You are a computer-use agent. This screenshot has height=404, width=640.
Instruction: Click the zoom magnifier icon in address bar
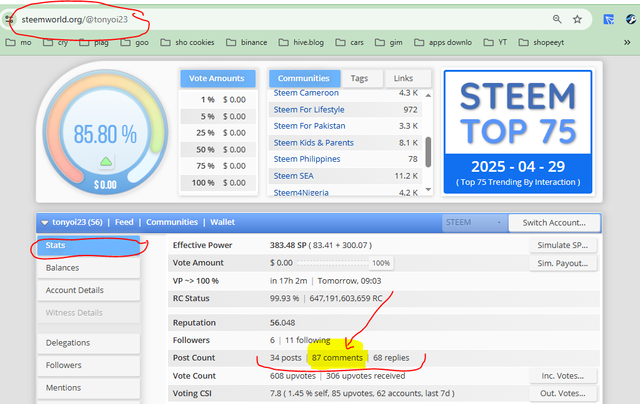(557, 19)
